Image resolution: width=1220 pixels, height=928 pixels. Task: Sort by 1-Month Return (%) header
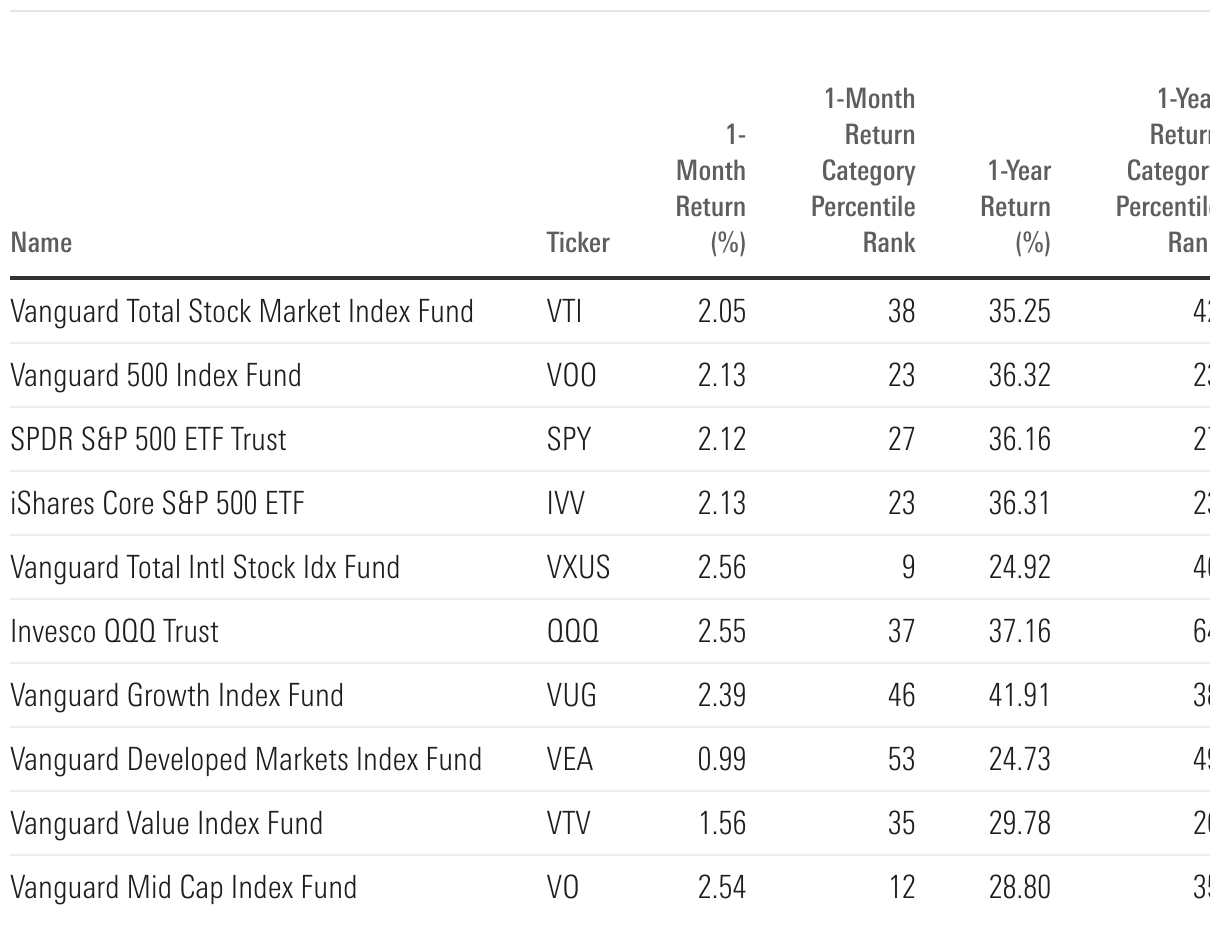click(x=711, y=189)
